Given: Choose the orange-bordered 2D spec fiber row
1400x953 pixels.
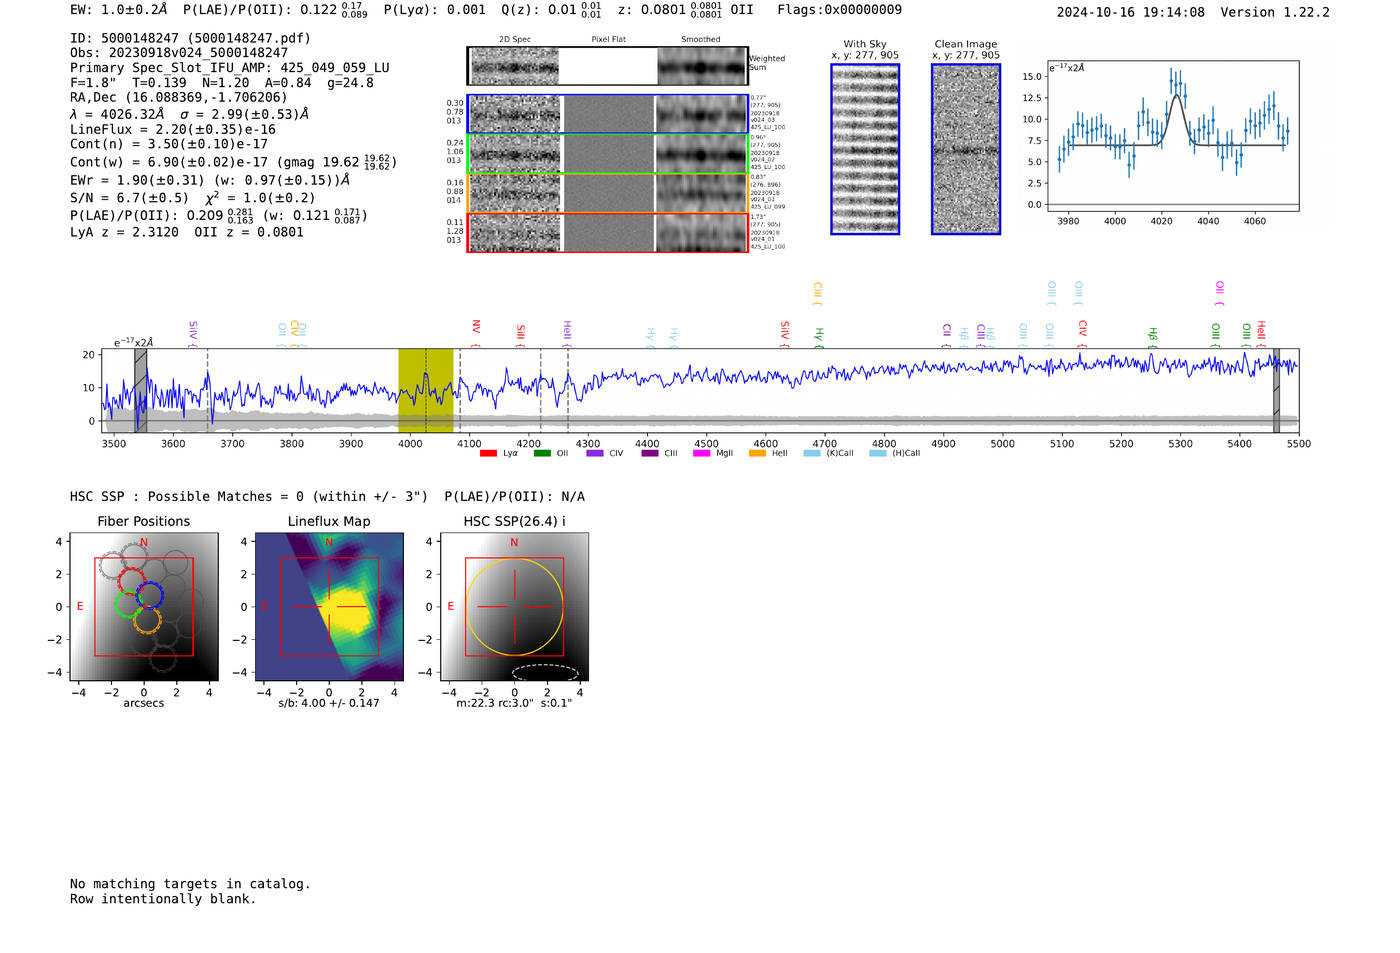Looking at the screenshot, I should [x=607, y=193].
